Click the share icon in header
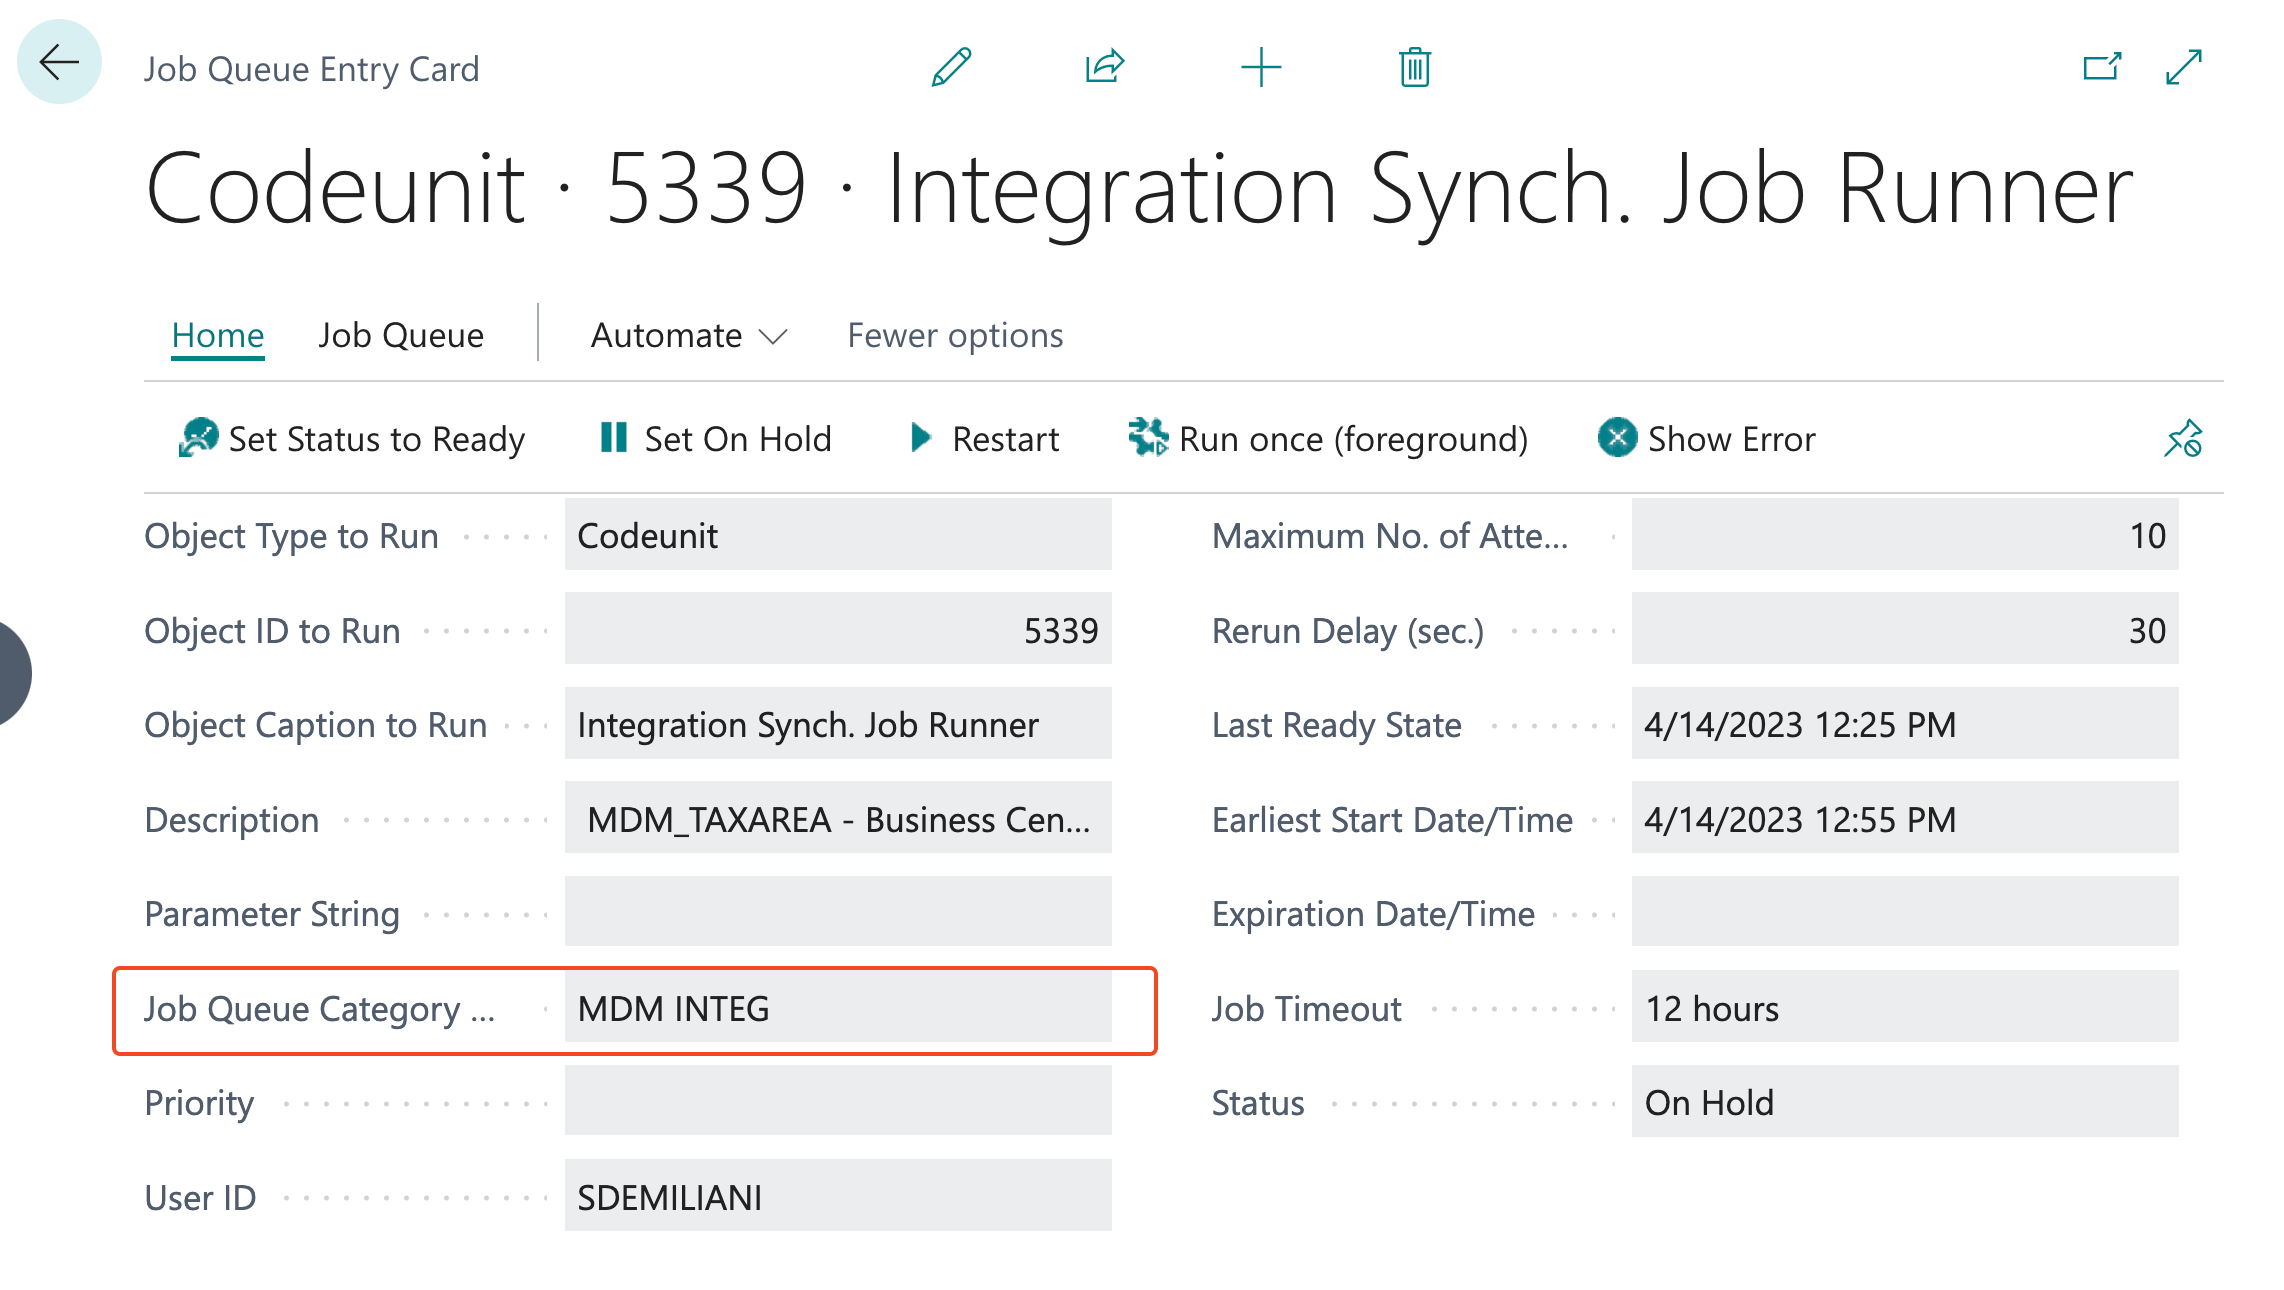Viewport: 2284px width, 1290px height. (x=1104, y=68)
